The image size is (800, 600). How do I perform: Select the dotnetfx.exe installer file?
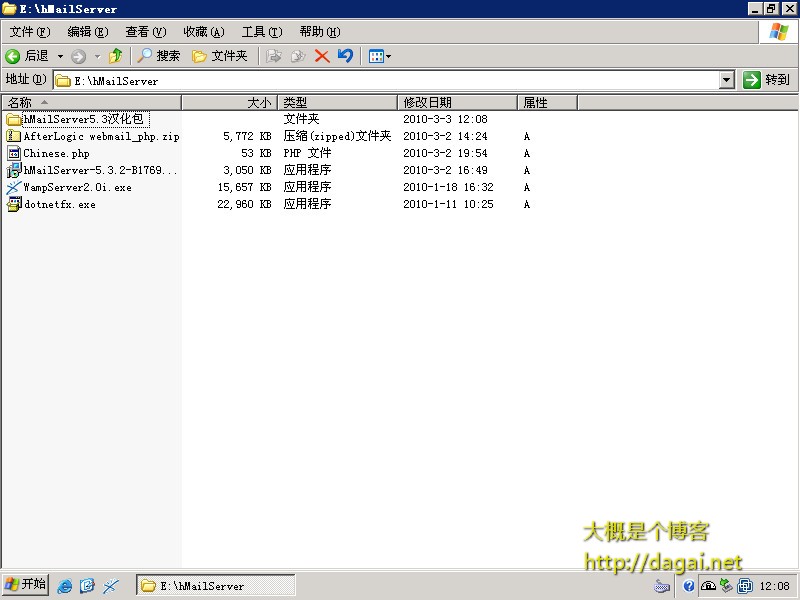click(x=59, y=204)
